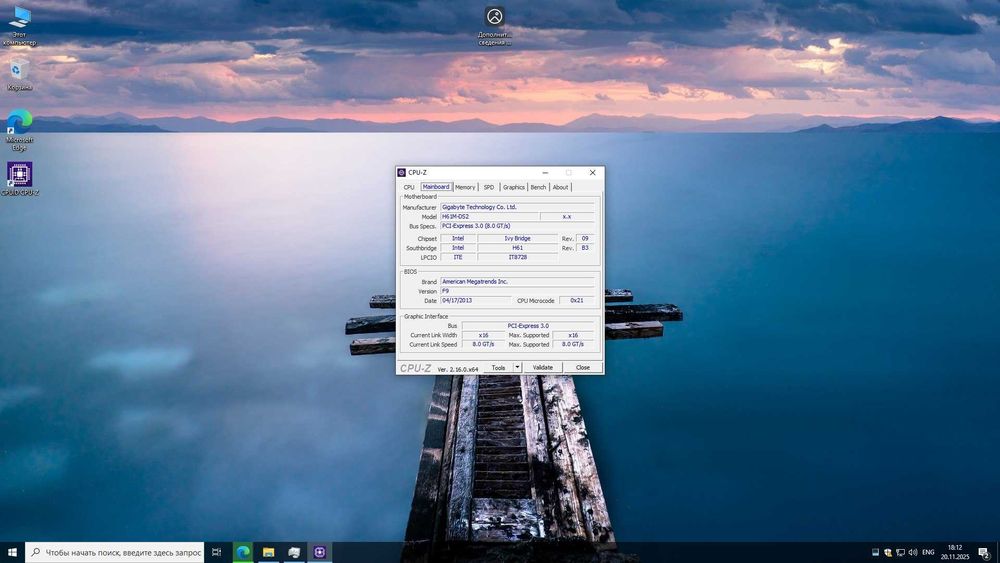
Task: Click Max. Supported link width x16
Action: pyautogui.click(x=573, y=335)
